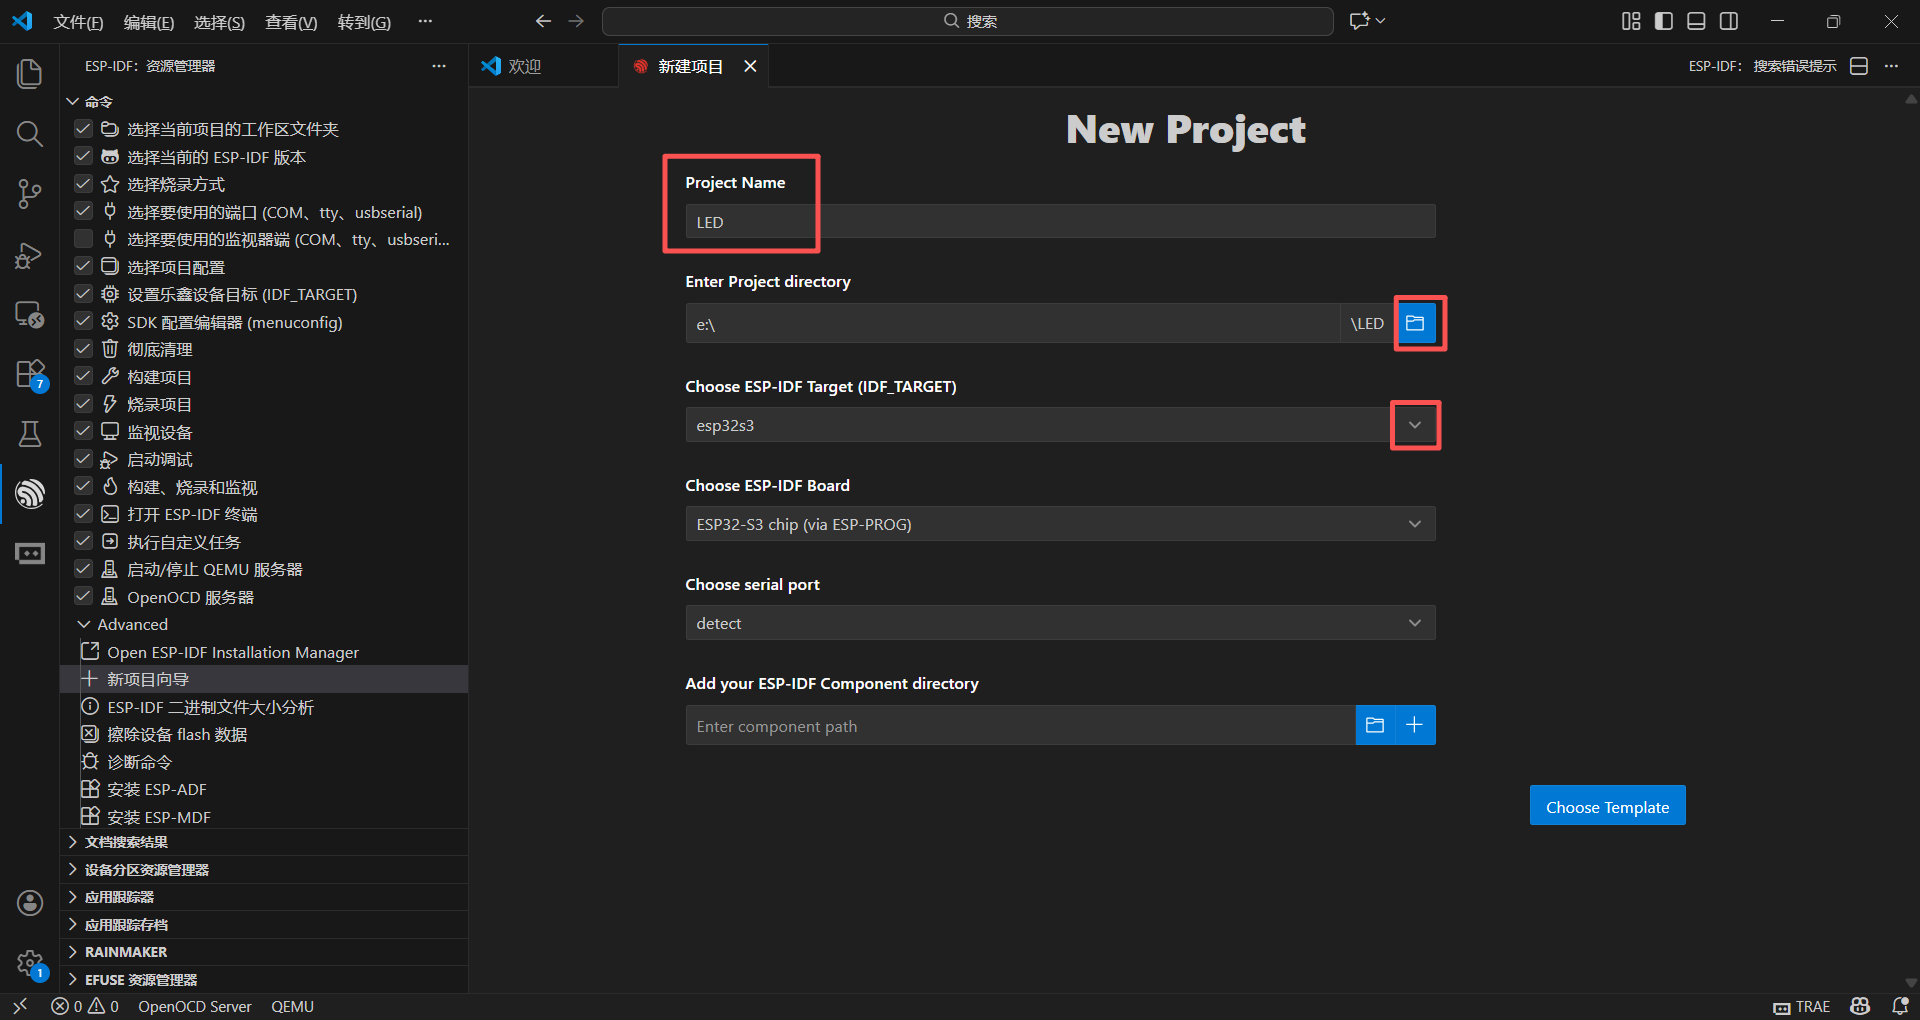The height and width of the screenshot is (1020, 1920).
Task: Toggle checkbox for SDK 配置编辑器 (menuconfig)
Action: pos(84,322)
